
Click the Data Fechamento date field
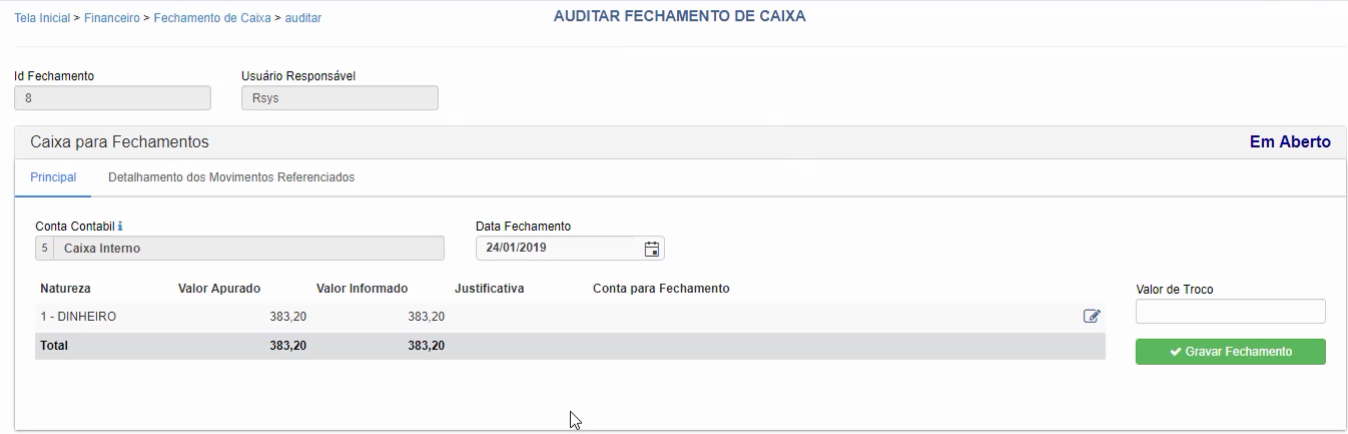(x=570, y=248)
